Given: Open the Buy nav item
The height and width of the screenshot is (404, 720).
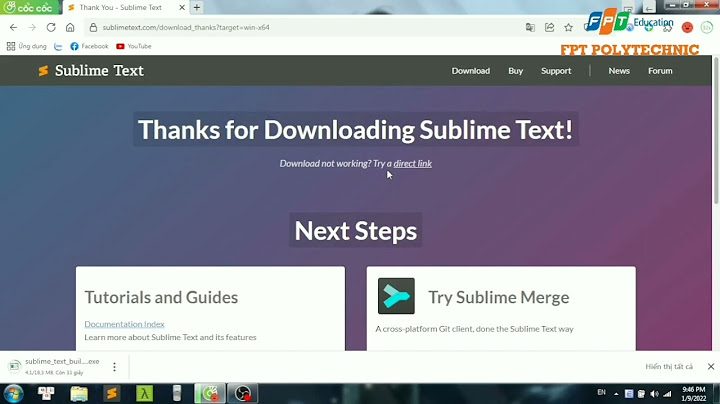Looking at the screenshot, I should coord(515,71).
